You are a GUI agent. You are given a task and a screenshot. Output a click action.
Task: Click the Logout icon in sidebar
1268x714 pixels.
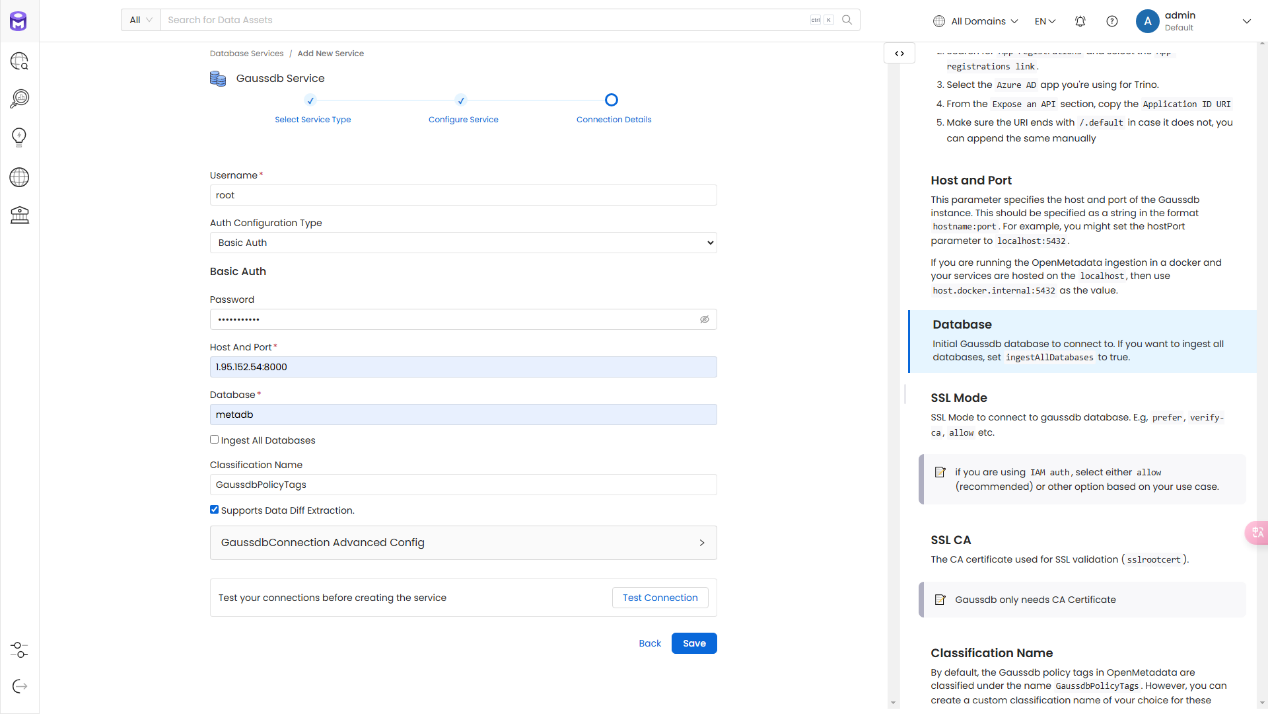(19, 686)
